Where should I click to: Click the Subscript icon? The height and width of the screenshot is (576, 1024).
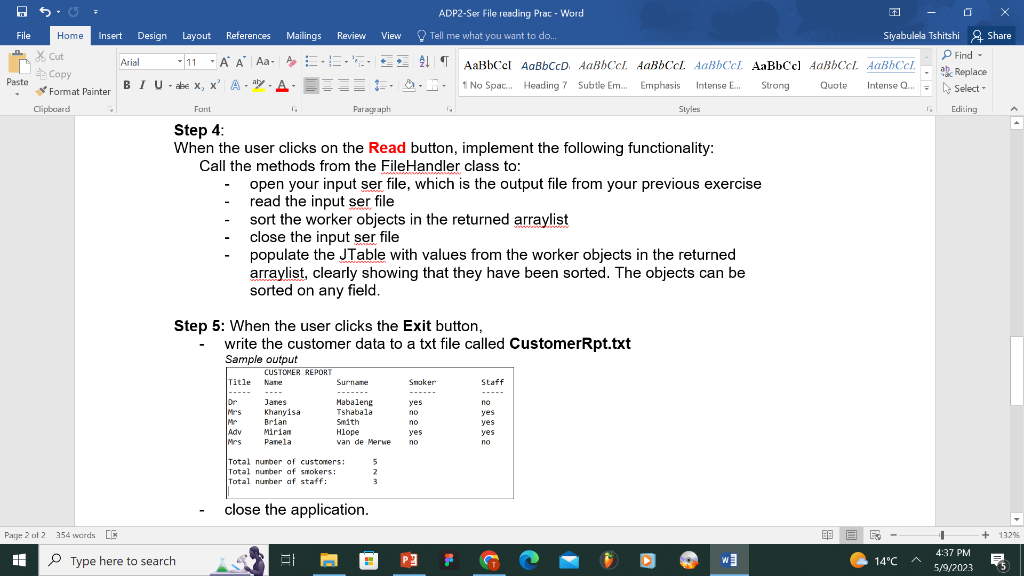click(198, 85)
